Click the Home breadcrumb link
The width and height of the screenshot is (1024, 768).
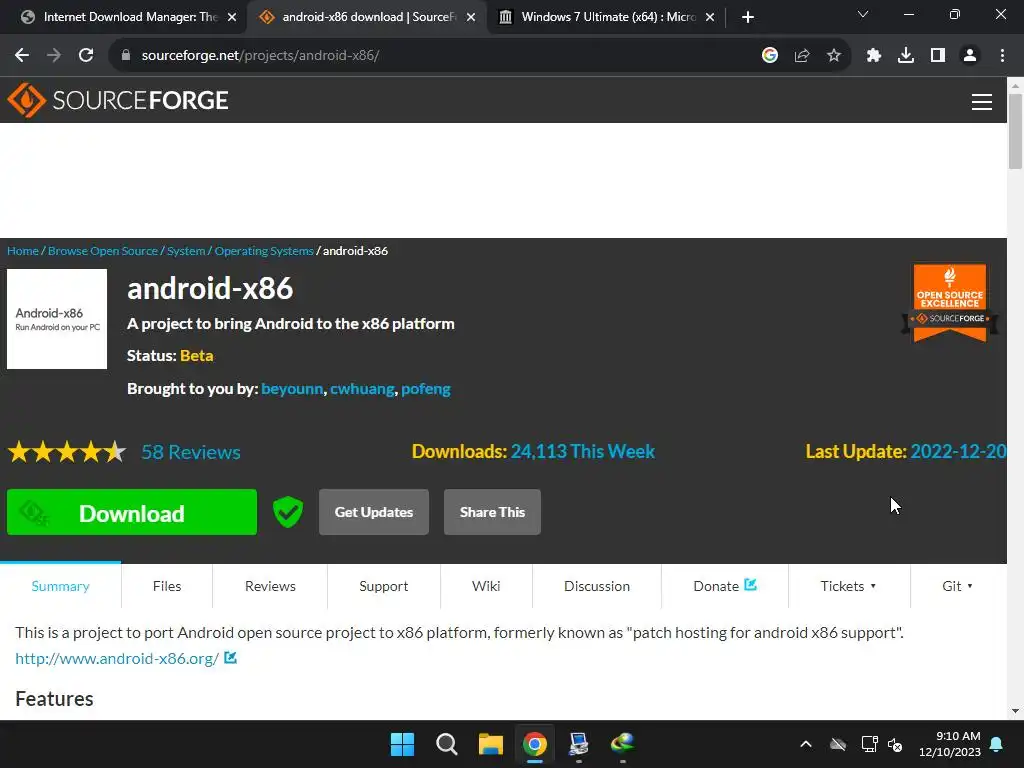point(23,251)
